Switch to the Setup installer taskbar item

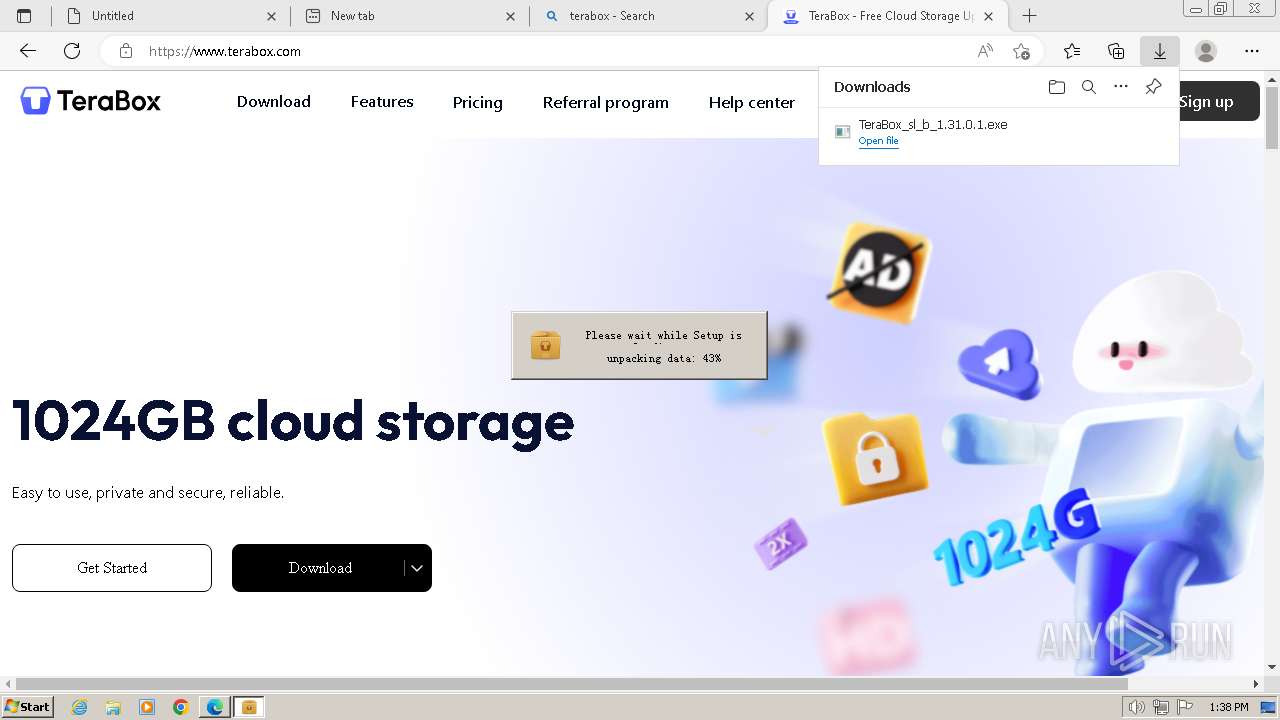(249, 707)
